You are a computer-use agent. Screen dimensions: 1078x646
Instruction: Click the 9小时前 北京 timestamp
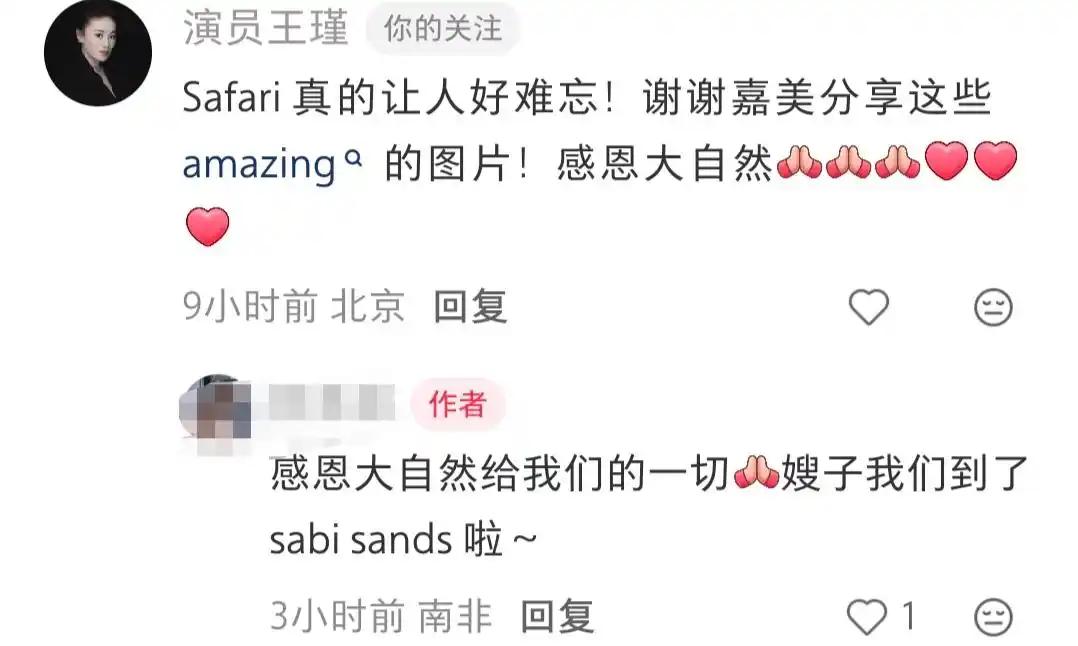294,307
